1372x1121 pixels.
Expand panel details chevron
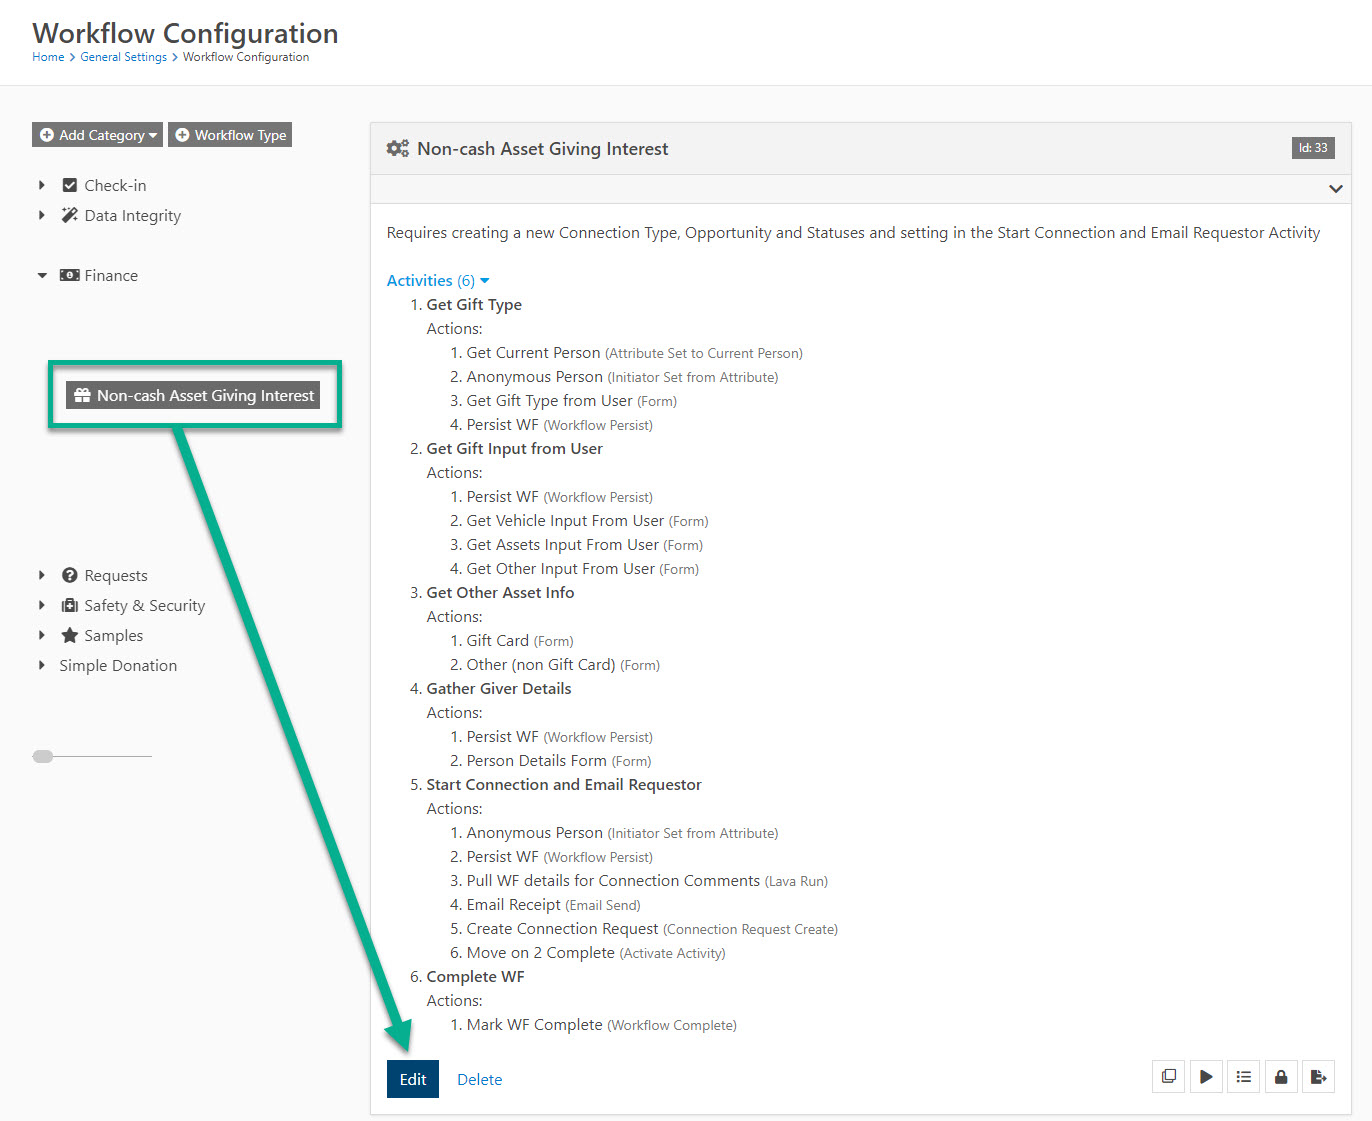(x=1336, y=188)
